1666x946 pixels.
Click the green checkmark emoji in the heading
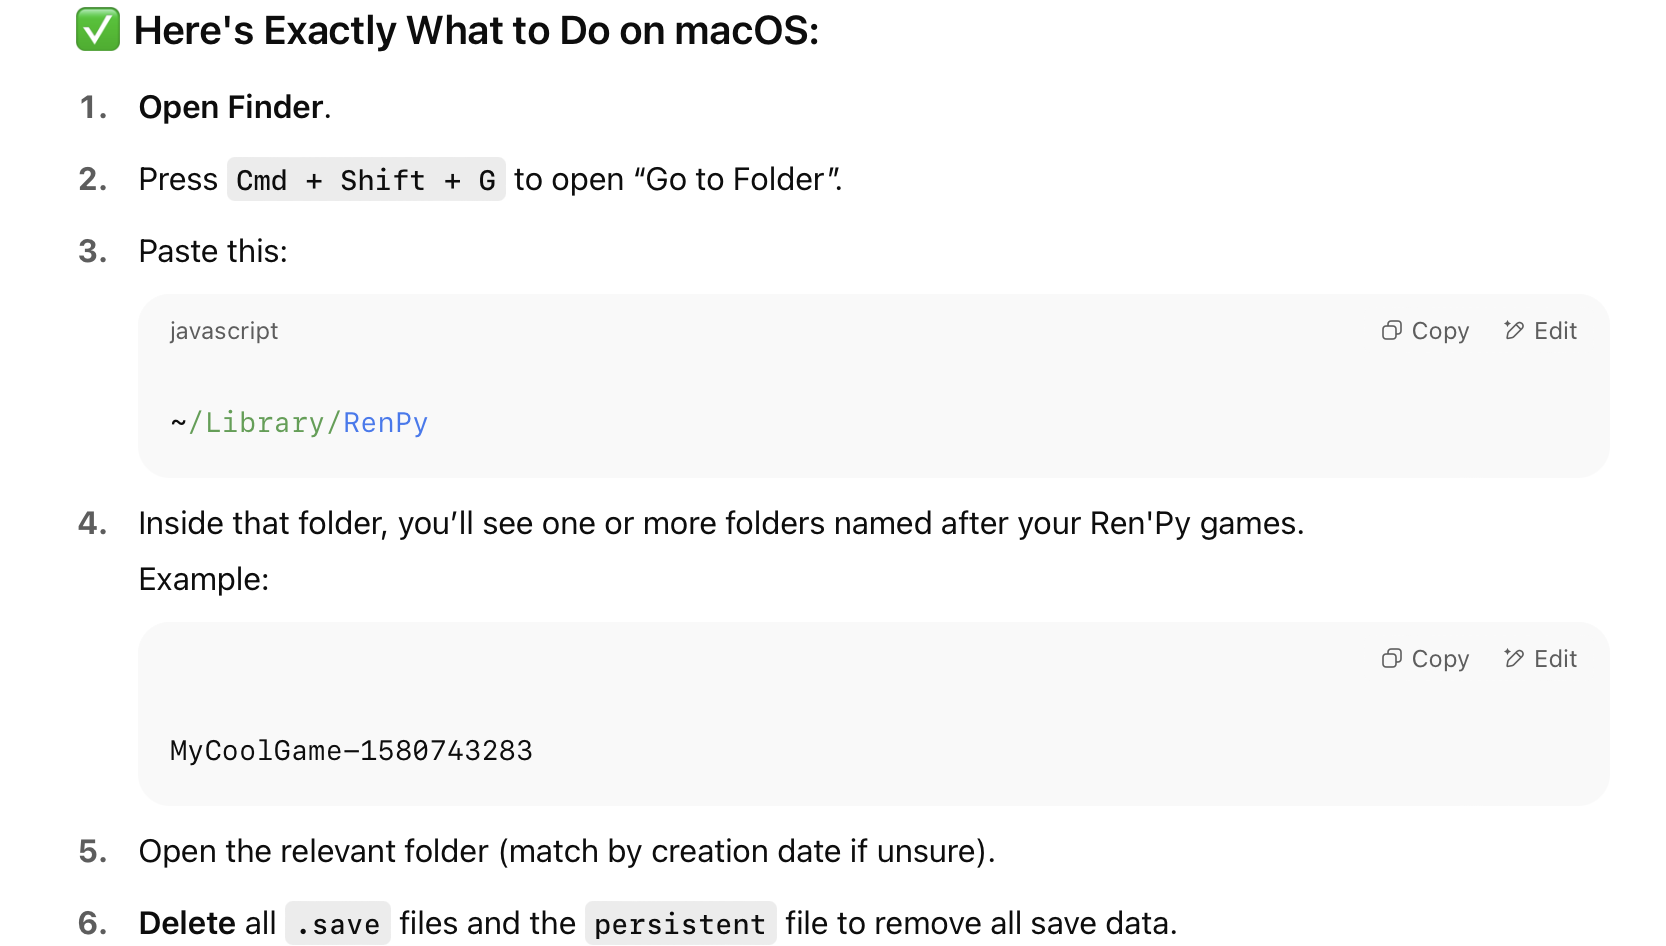coord(98,29)
